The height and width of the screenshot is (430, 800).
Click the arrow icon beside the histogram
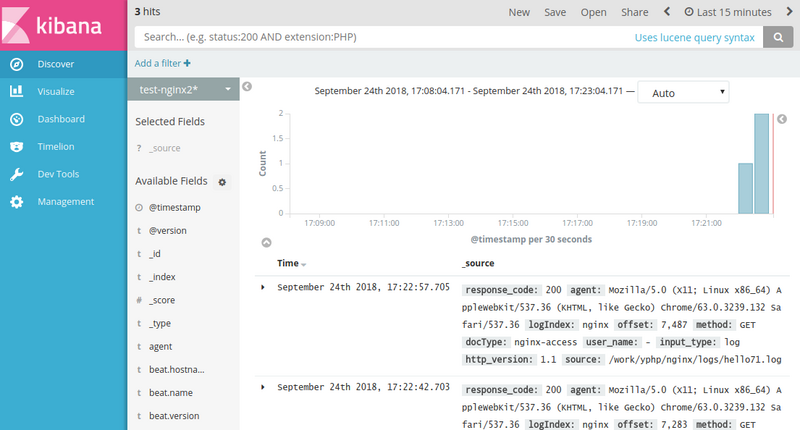(x=782, y=119)
